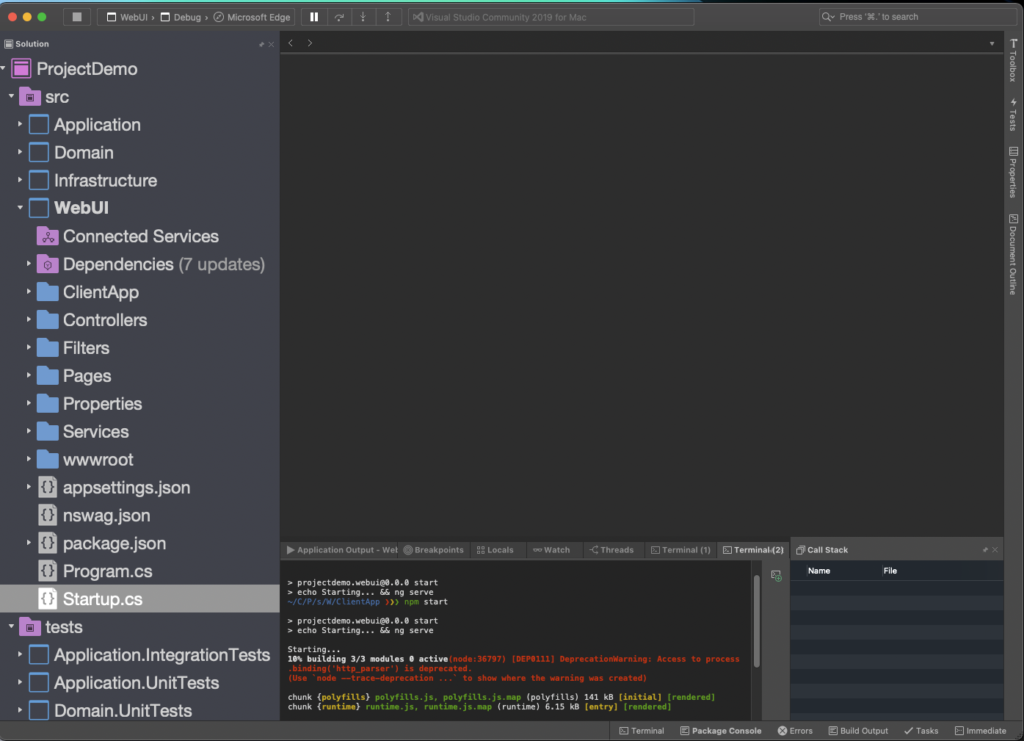Open the Errors pad in the status bar
Viewport: 1024px width, 741px height.
tap(795, 730)
